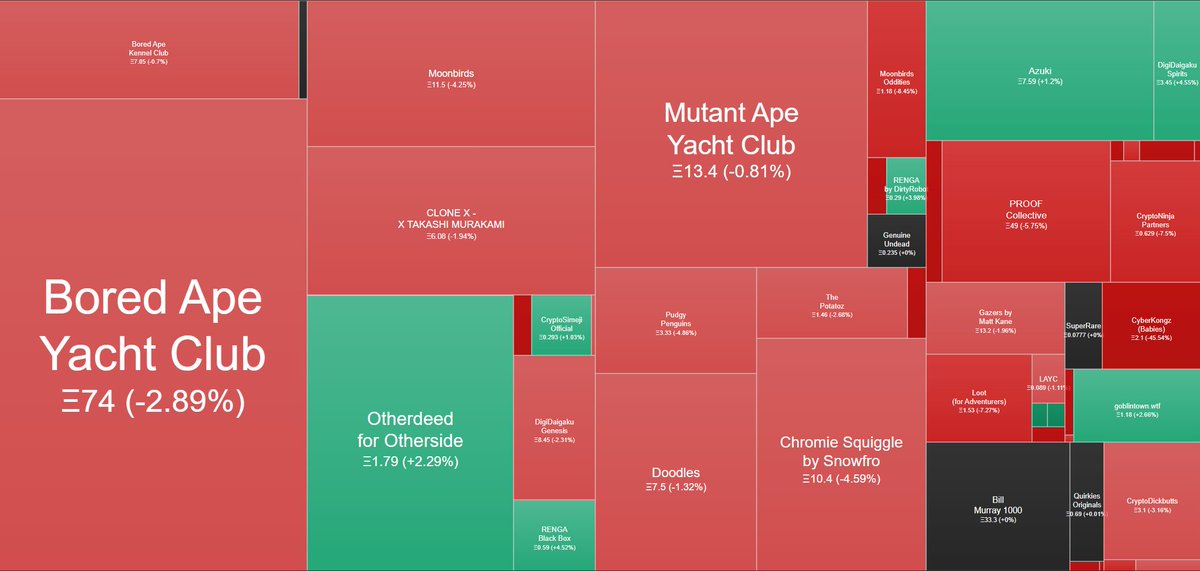
Task: Open the CryptoDickbutts tile
Action: pos(1152,502)
